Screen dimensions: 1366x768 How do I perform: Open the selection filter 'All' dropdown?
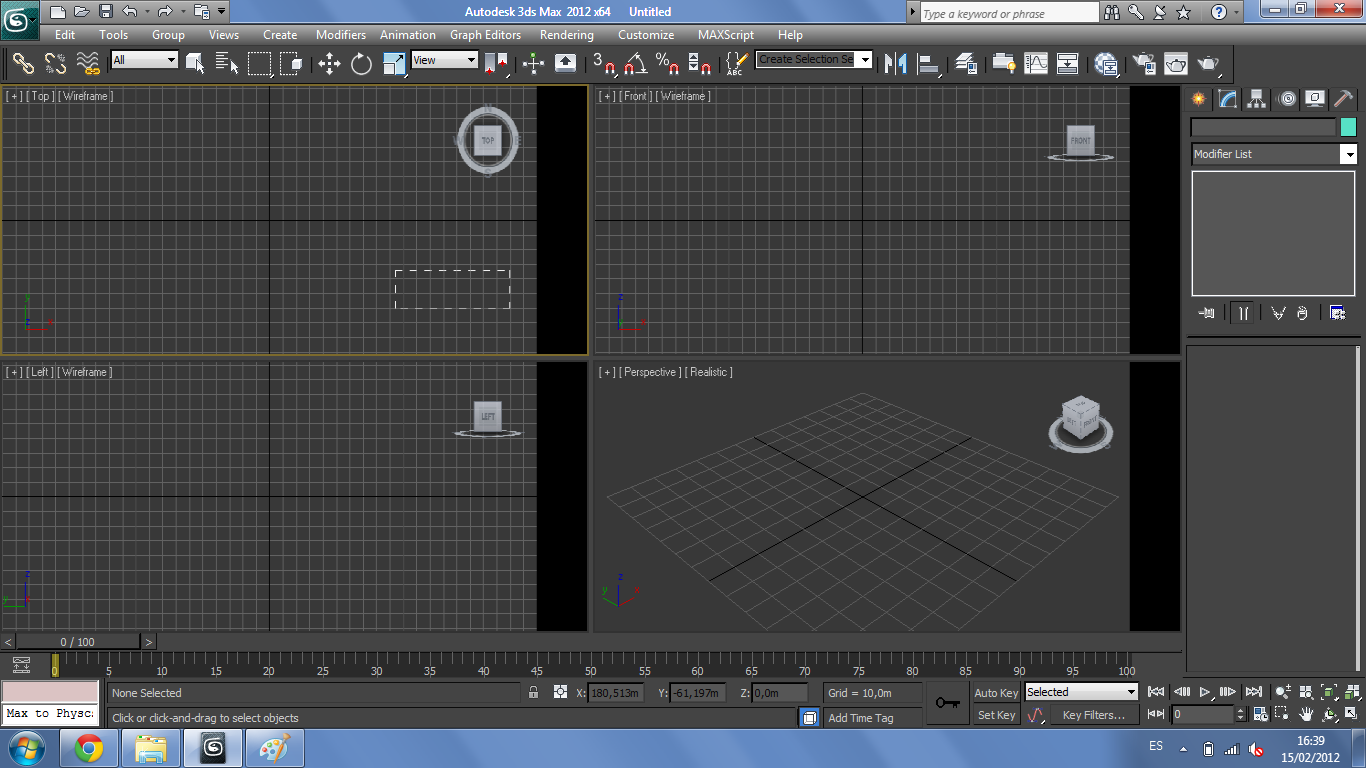(145, 60)
